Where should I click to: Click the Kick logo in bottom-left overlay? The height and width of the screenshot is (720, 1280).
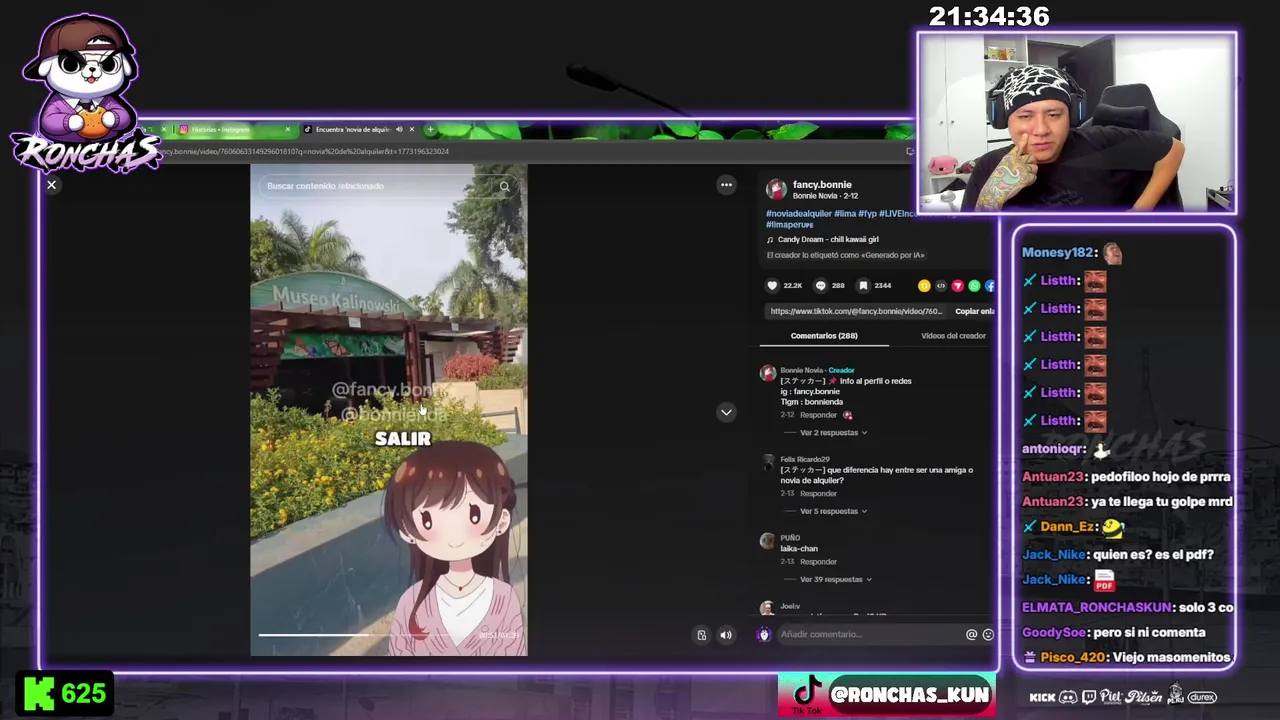[40, 693]
